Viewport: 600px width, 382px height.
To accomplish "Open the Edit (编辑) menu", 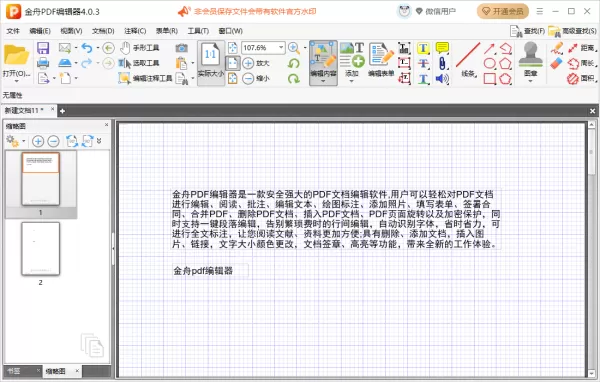I will 40,31.
